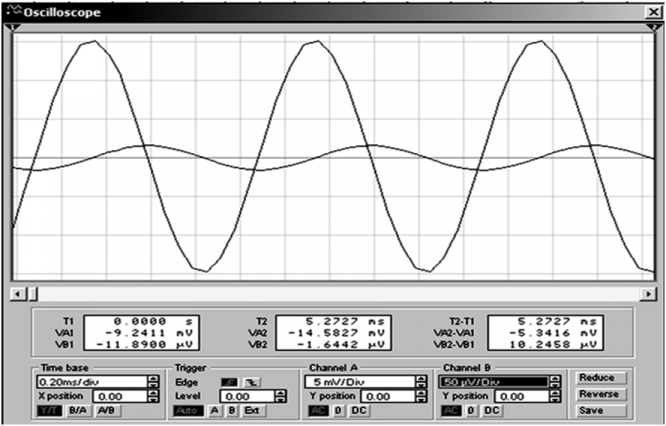
Task: Select DC coupling for Channel A
Action: [x=359, y=411]
